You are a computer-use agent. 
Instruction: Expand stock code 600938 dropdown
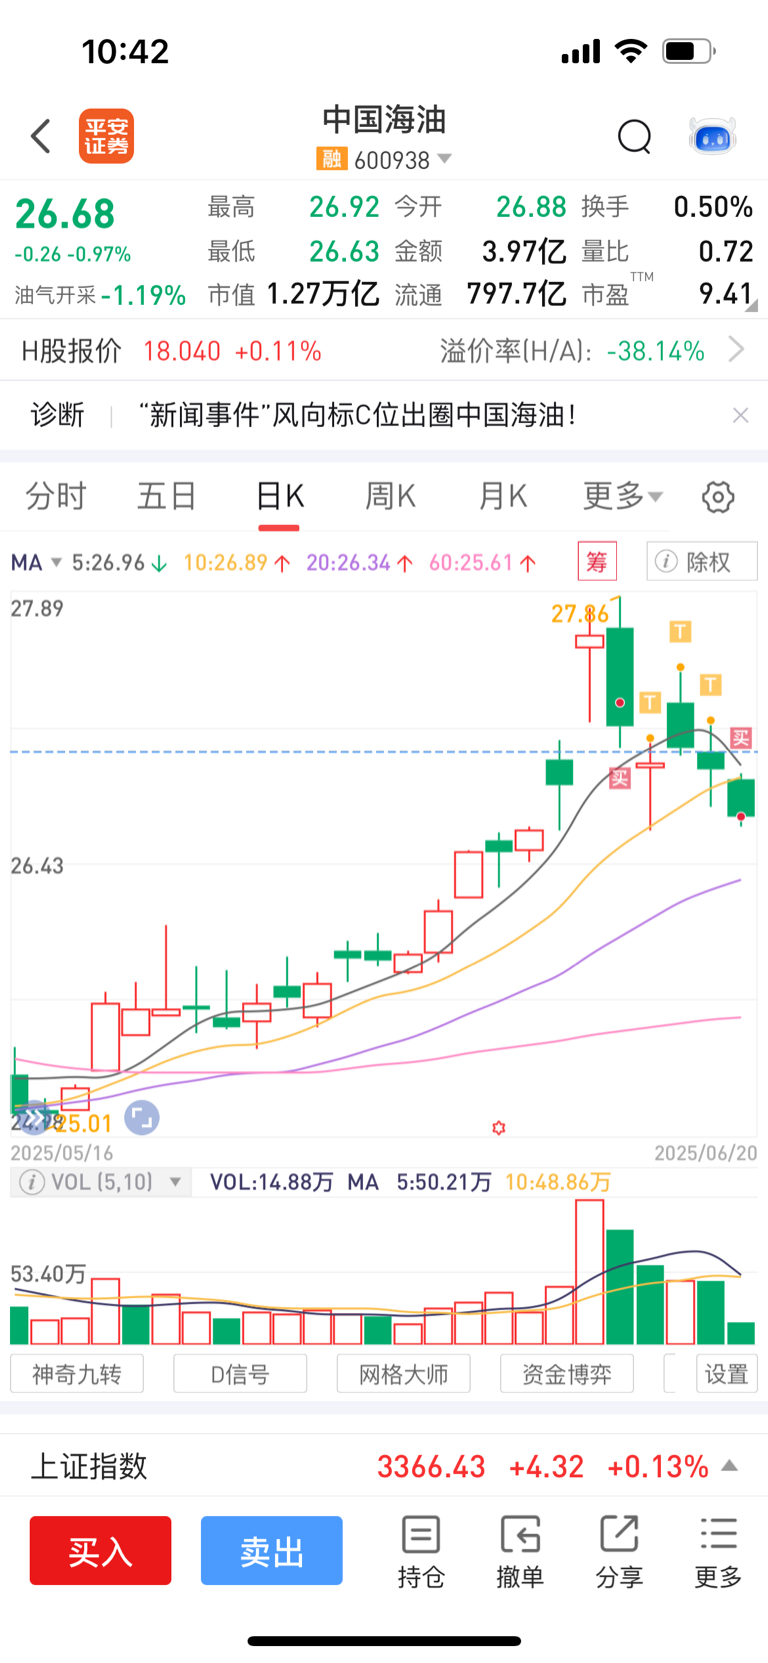(x=444, y=159)
